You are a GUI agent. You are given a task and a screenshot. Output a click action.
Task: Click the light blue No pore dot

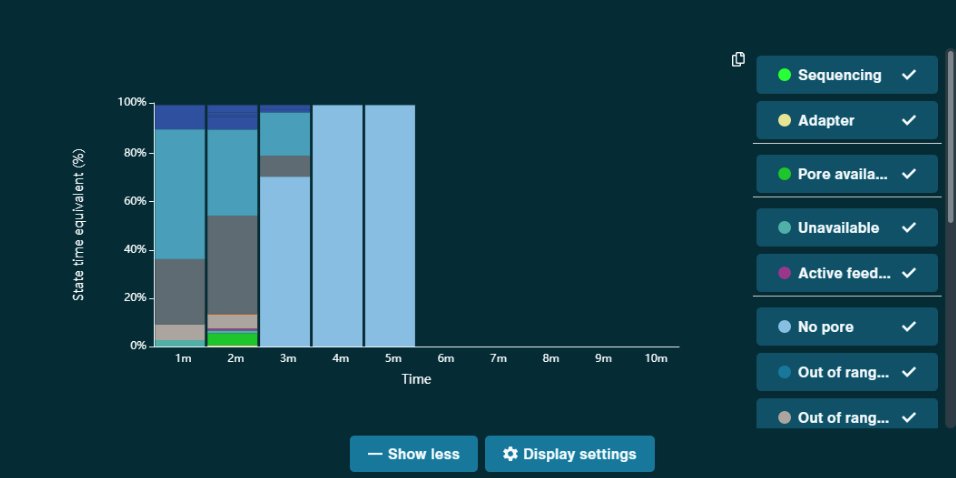pos(784,327)
